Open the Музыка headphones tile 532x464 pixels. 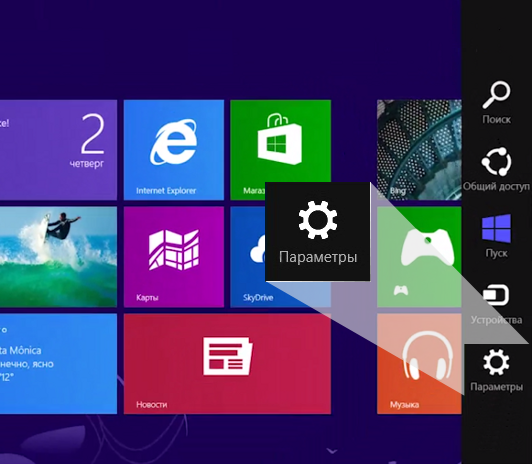pos(419,364)
